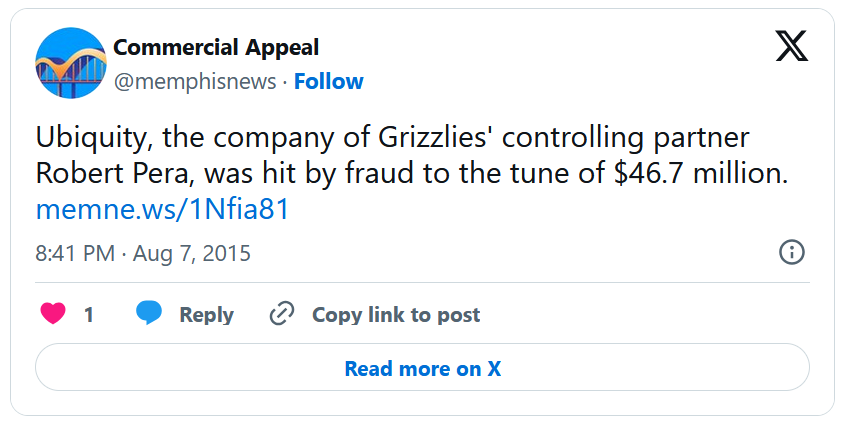Click the Aug 7, 2015 date
Image resolution: width=848 pixels, height=426 pixels.
192,254
